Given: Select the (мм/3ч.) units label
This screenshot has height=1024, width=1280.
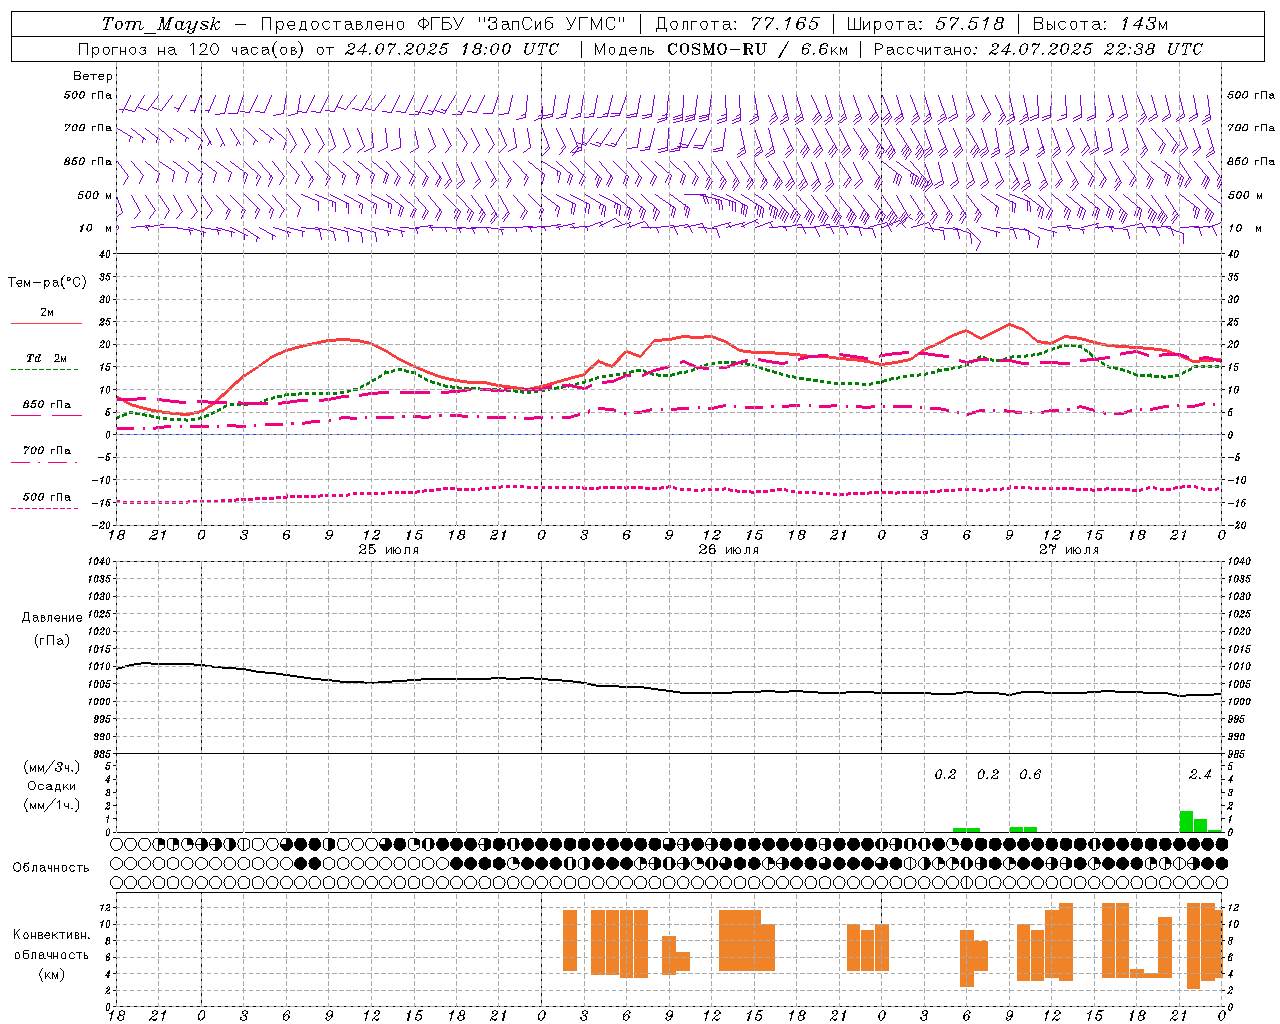Looking at the screenshot, I should [52, 767].
